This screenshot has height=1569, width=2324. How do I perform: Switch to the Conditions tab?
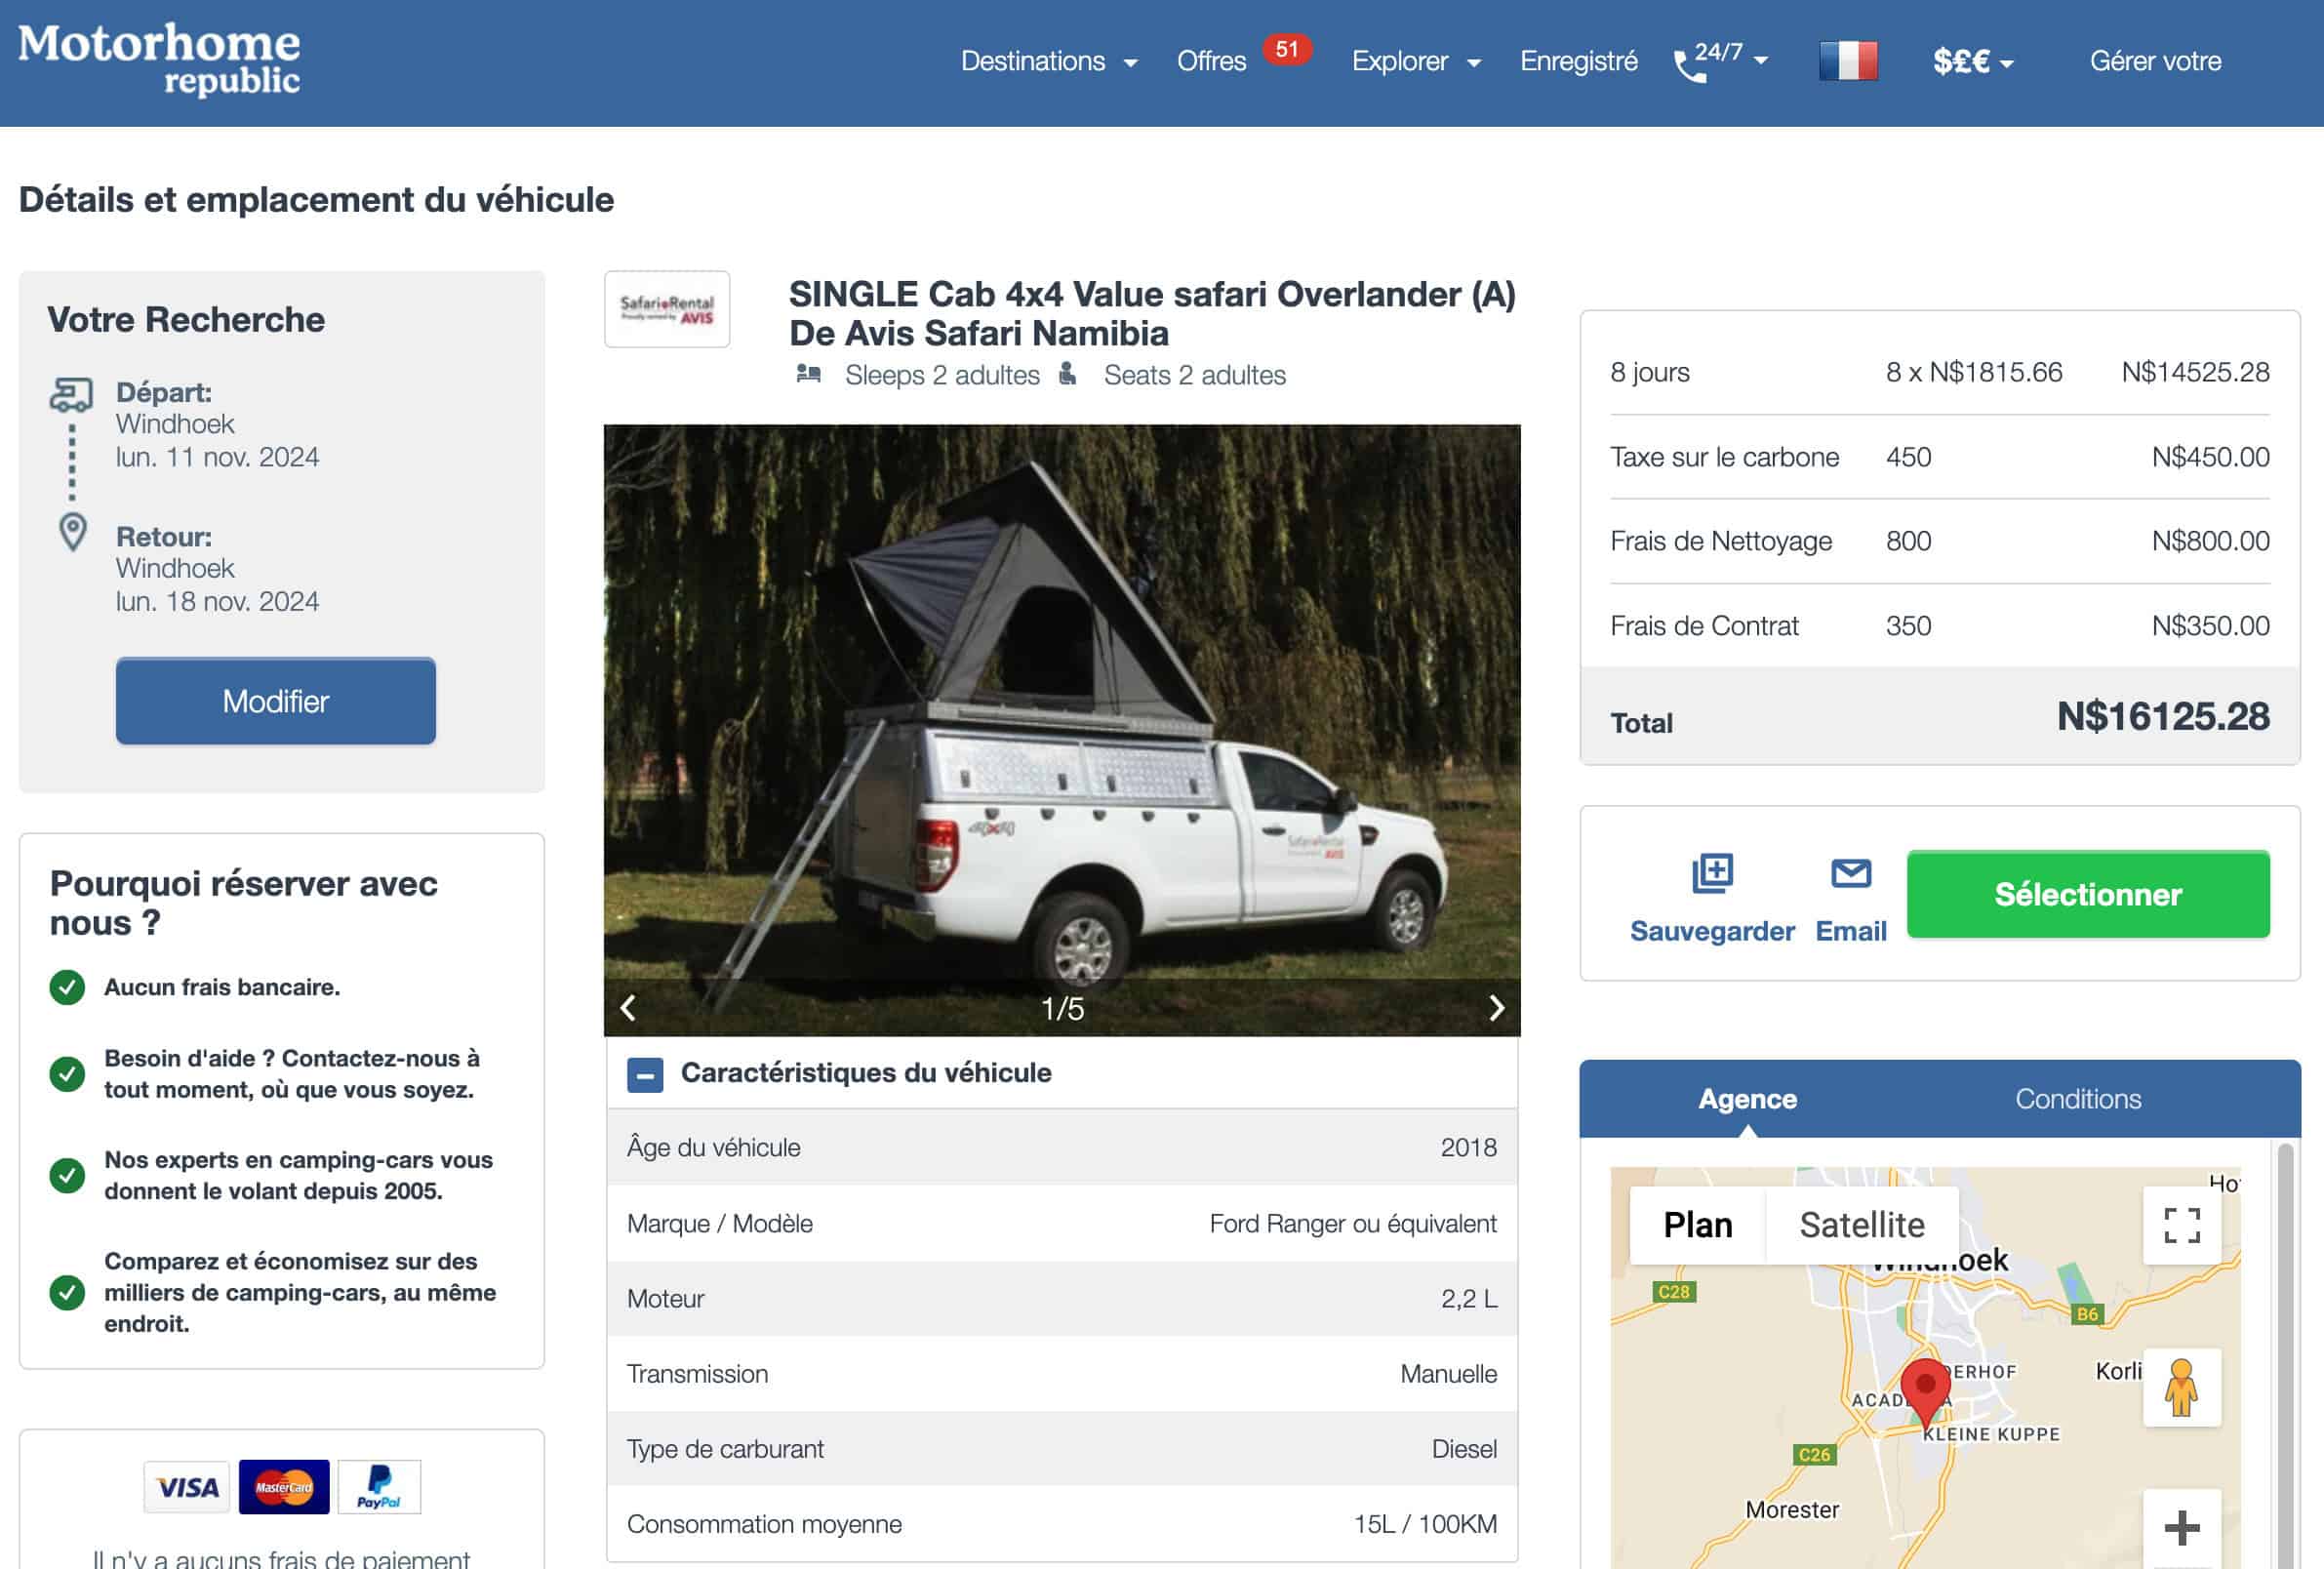click(2077, 1099)
